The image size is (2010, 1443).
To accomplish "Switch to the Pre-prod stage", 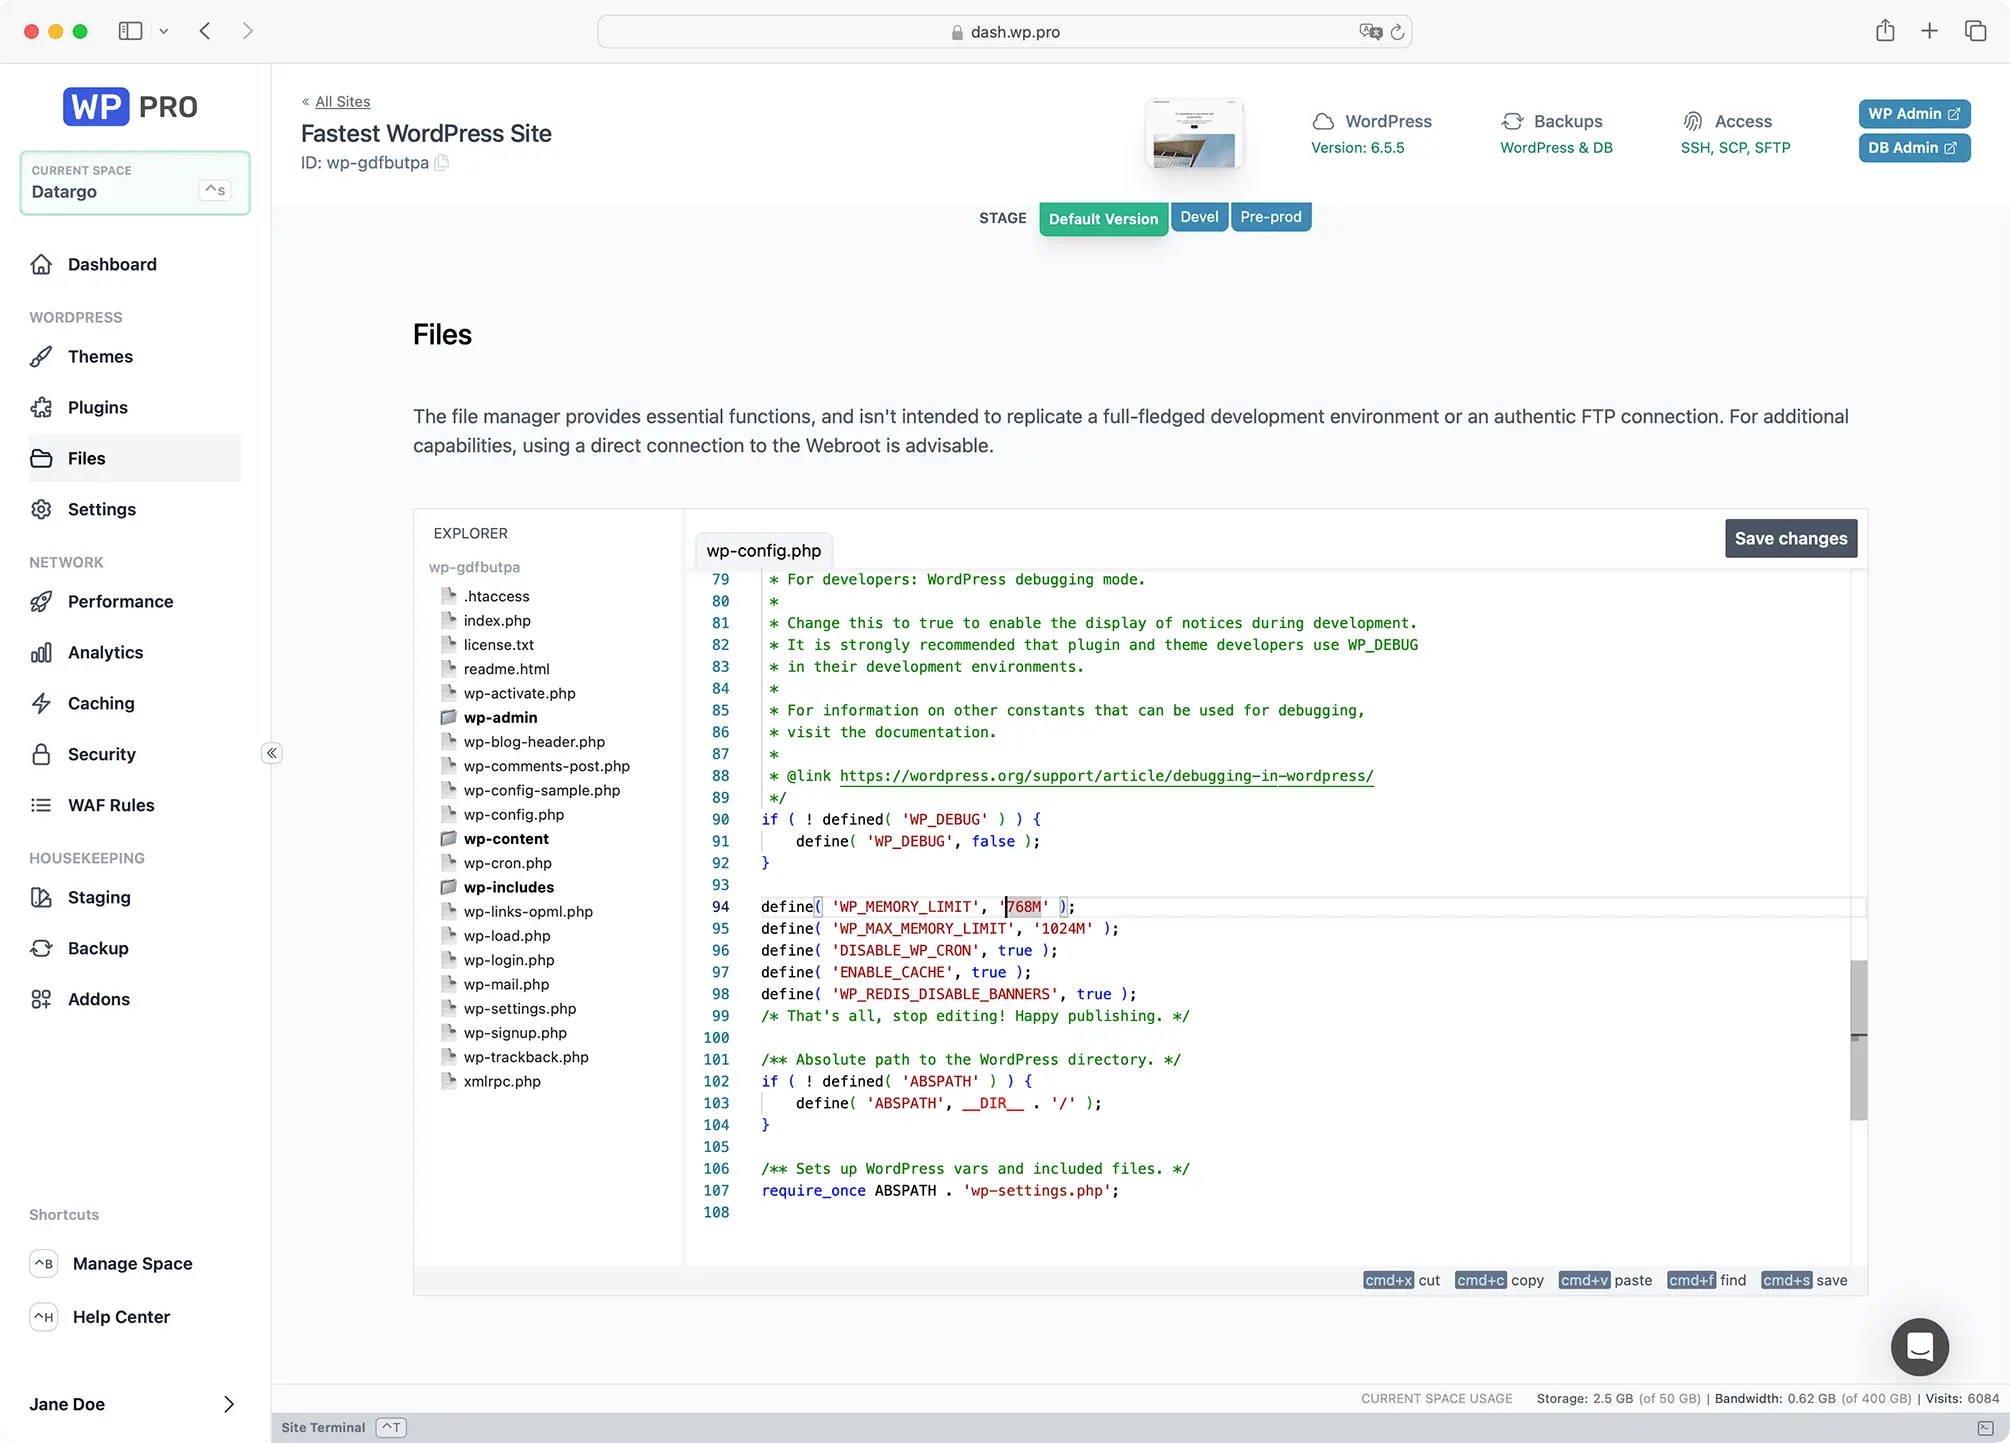I will click(x=1271, y=217).
